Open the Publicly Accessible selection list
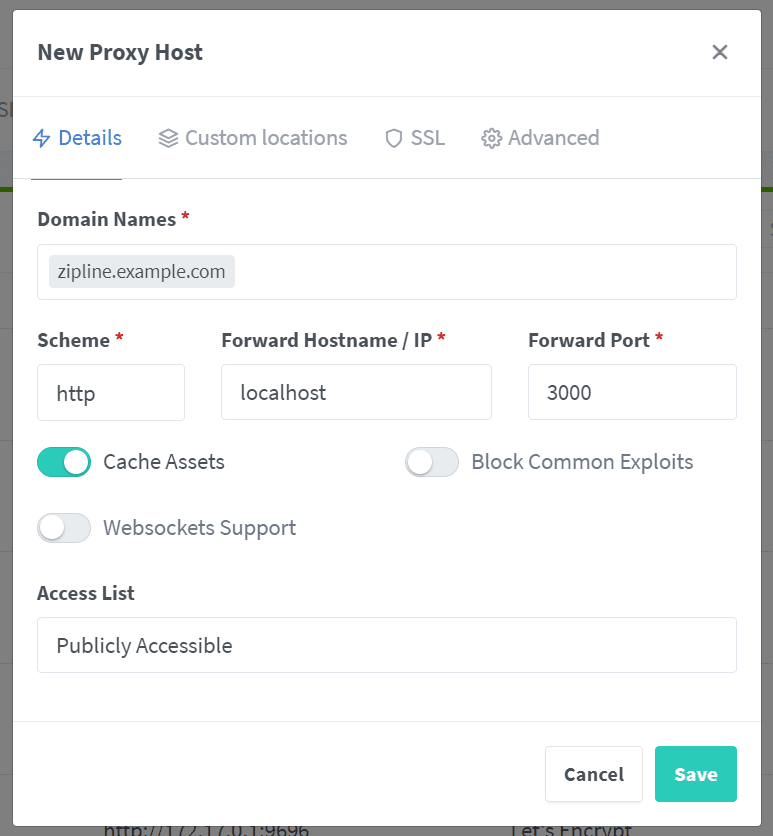The width and height of the screenshot is (773, 836). click(x=387, y=645)
